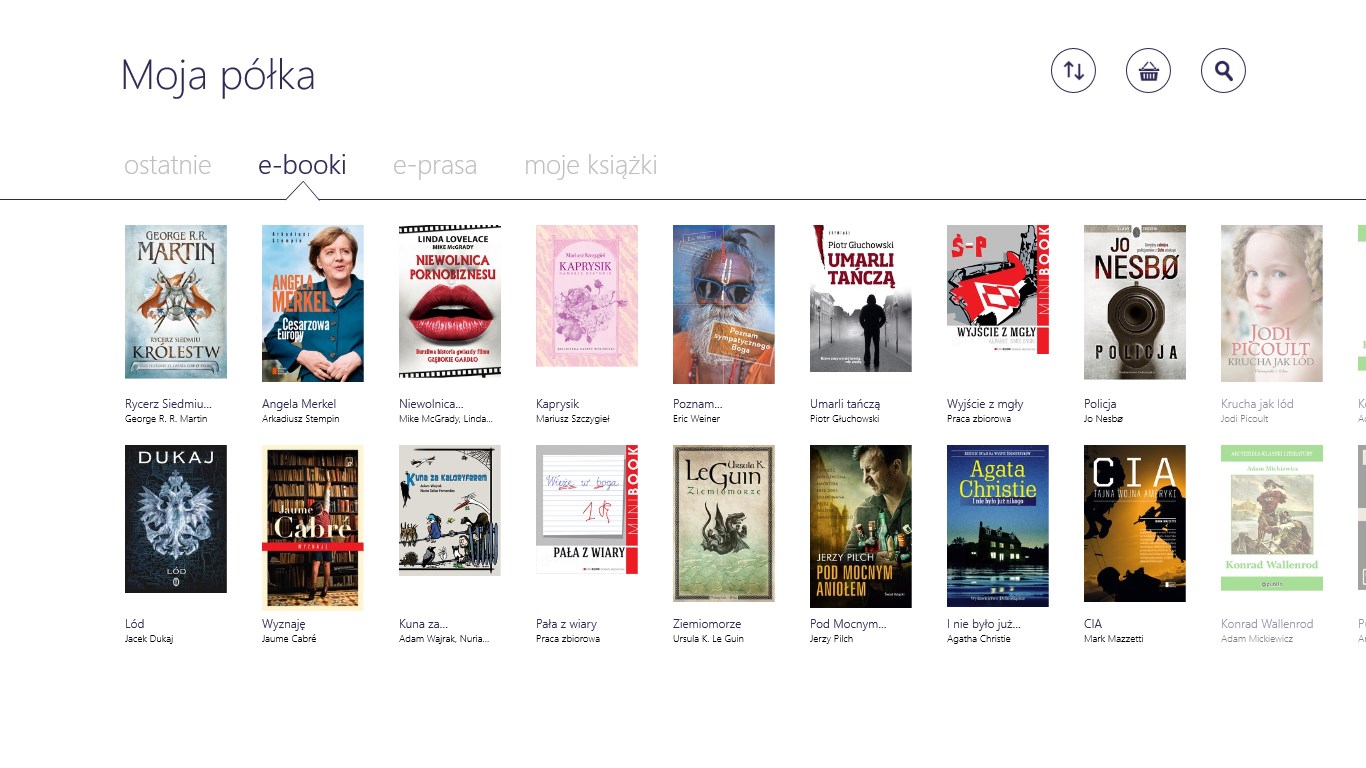Click author name Jaume Cabré

point(289,639)
